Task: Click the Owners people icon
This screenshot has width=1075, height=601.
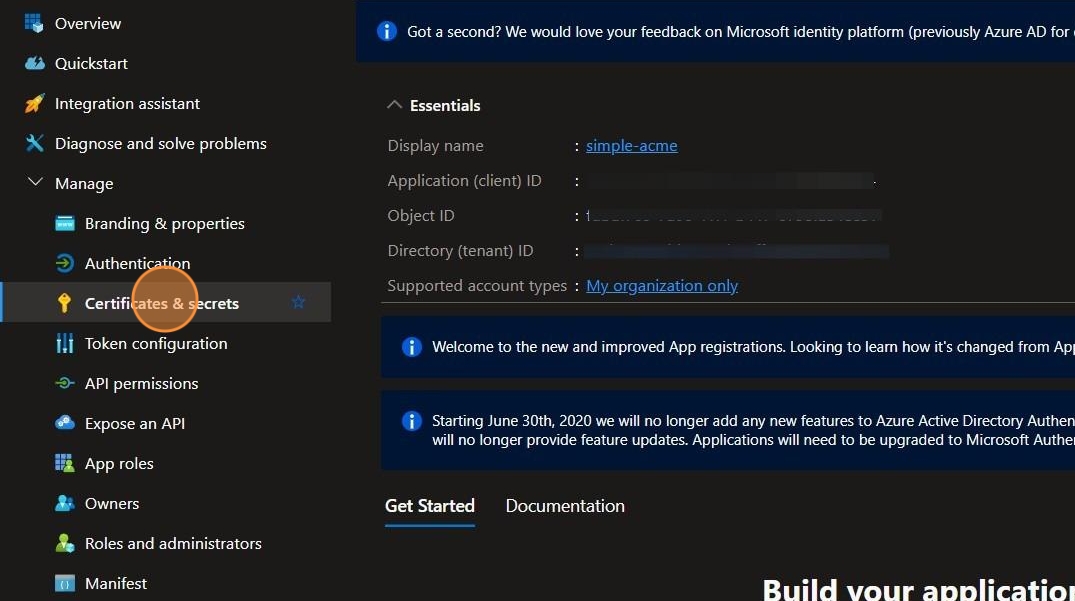Action: 64,503
